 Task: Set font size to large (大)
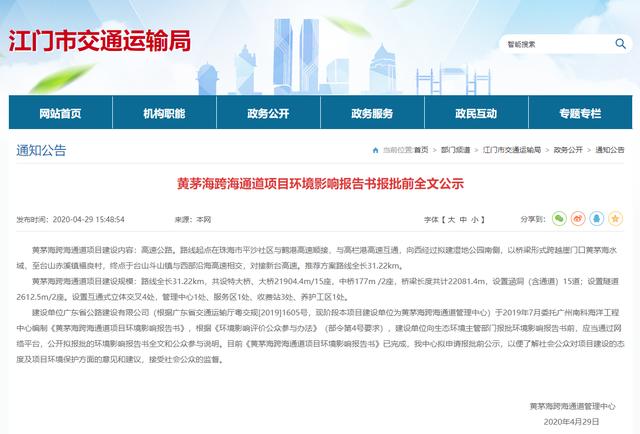click(451, 217)
